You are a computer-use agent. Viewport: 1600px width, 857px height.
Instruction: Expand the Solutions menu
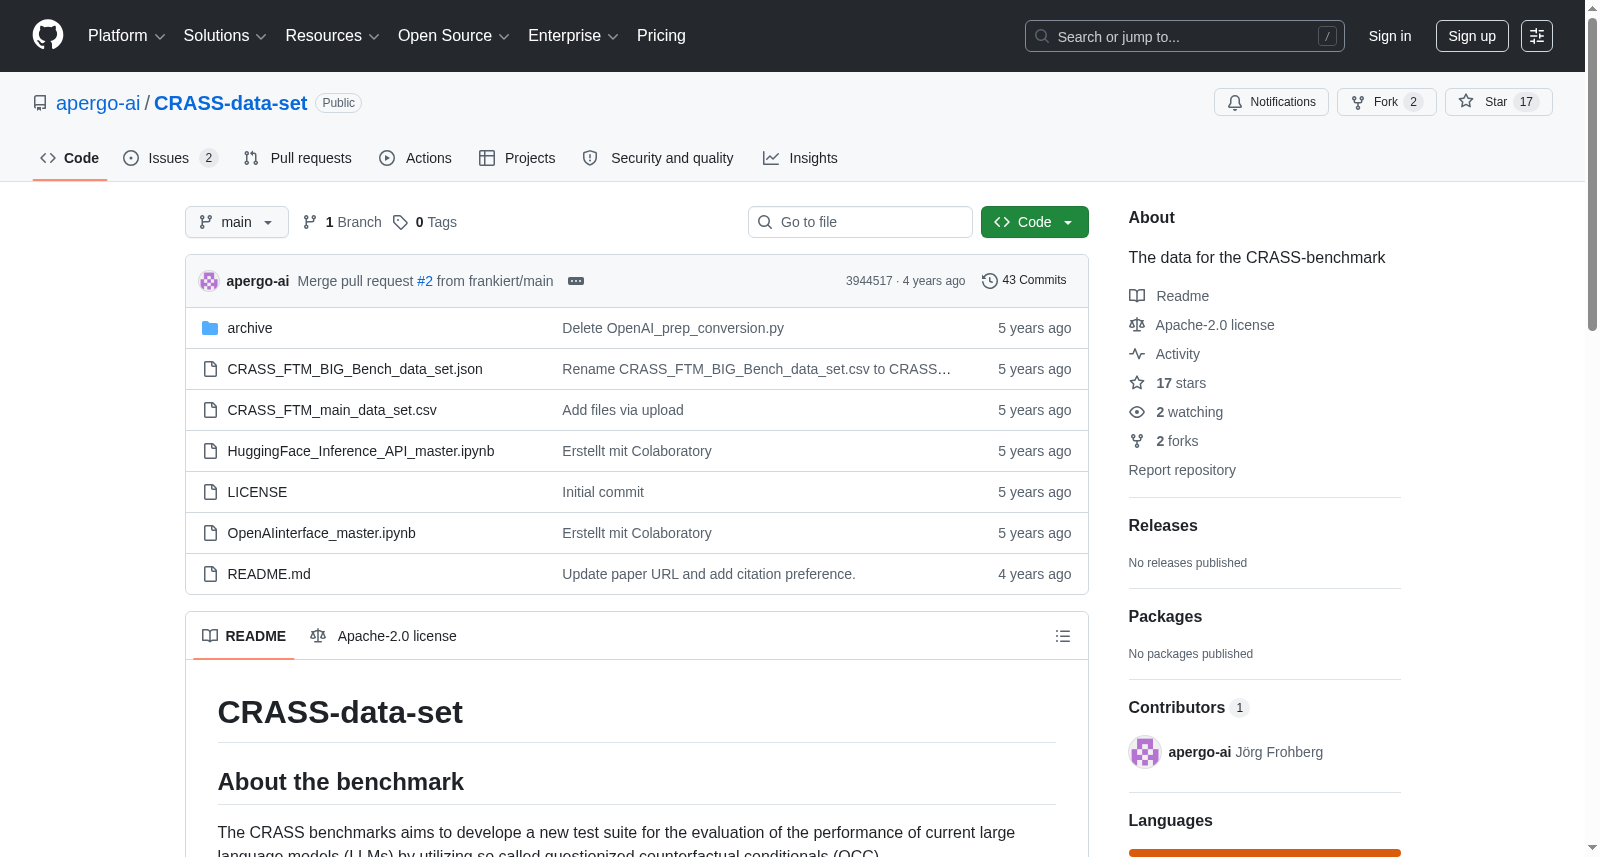click(x=225, y=36)
